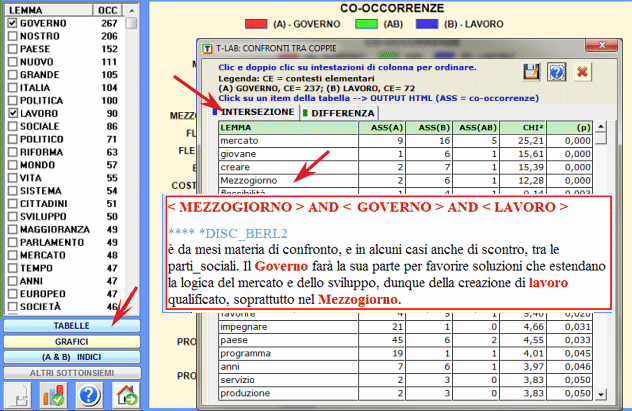This screenshot has height=411, width=632.
Task: Check the EUROPEO checkbox
Action: (12, 294)
